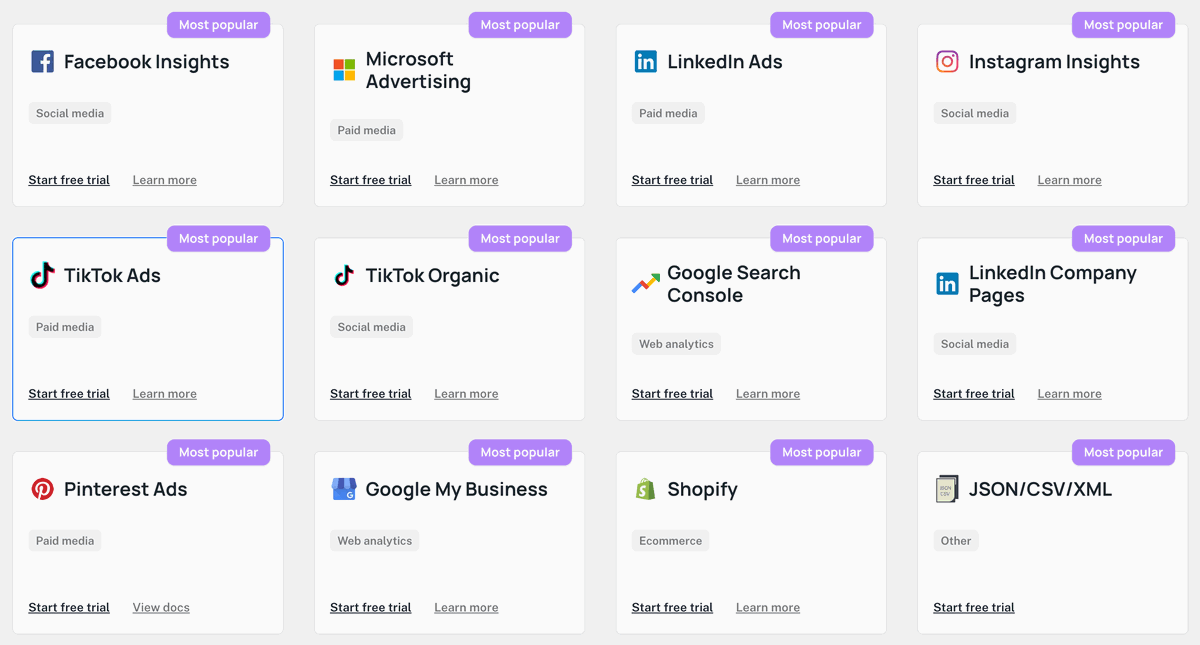This screenshot has width=1200, height=645.
Task: Click the Instagram Insights camera icon
Action: point(946,61)
